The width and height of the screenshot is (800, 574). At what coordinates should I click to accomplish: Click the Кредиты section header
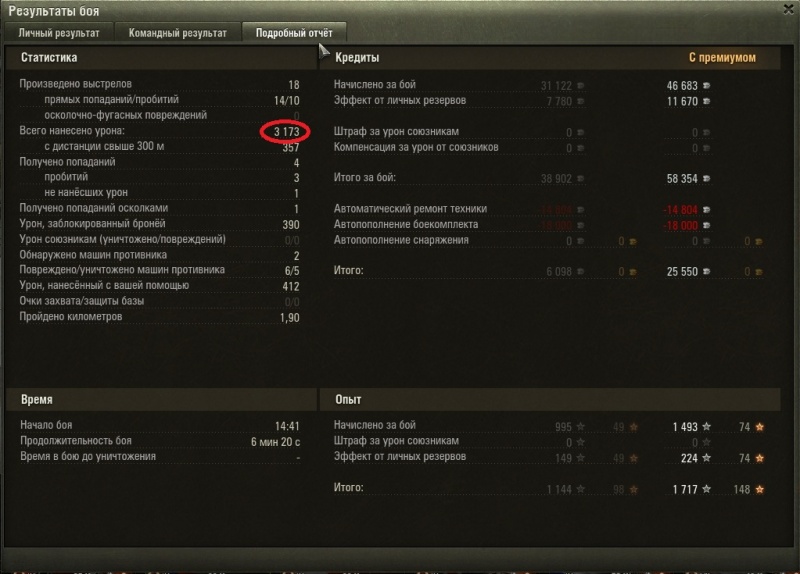[x=357, y=57]
